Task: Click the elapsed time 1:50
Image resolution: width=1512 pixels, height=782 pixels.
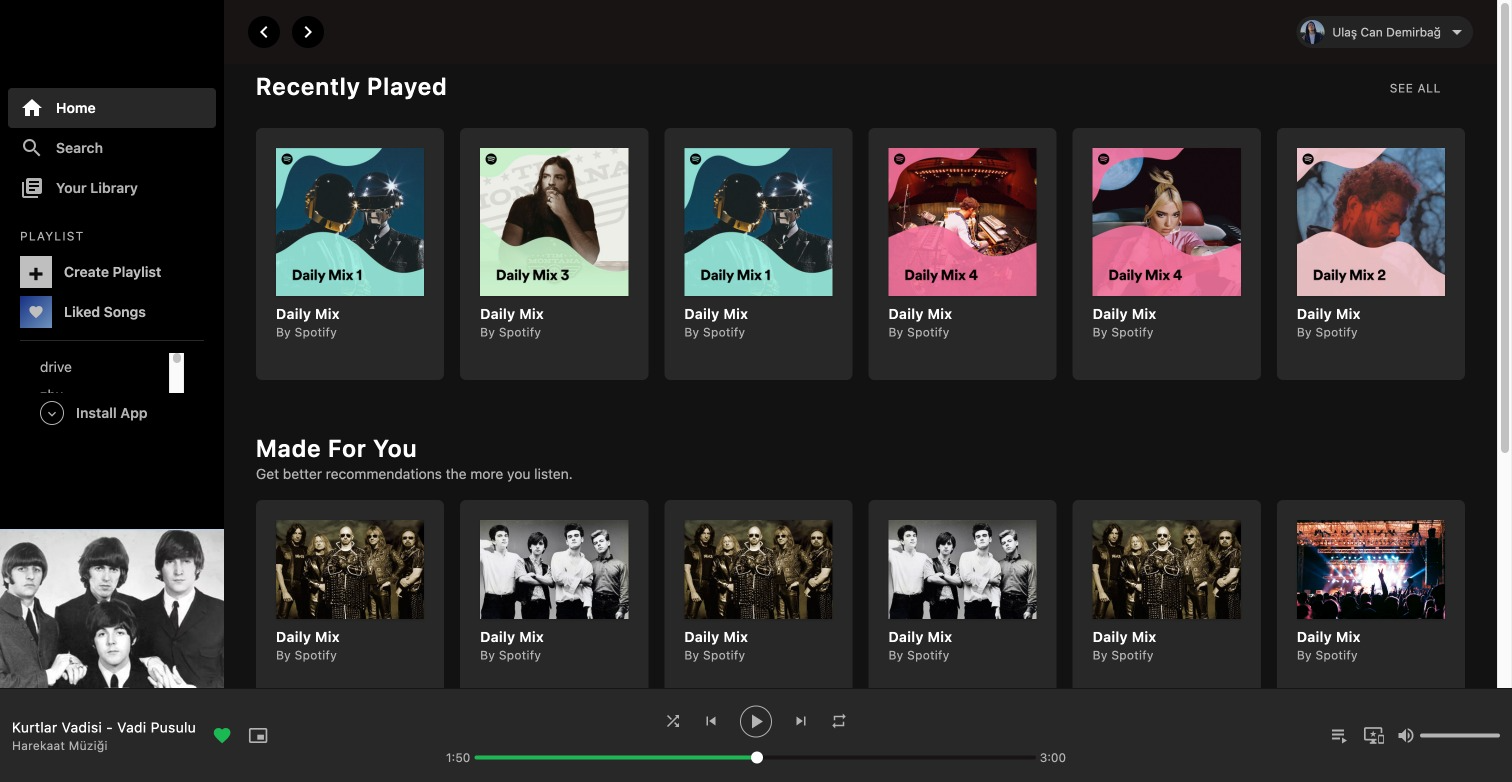Action: (x=458, y=758)
